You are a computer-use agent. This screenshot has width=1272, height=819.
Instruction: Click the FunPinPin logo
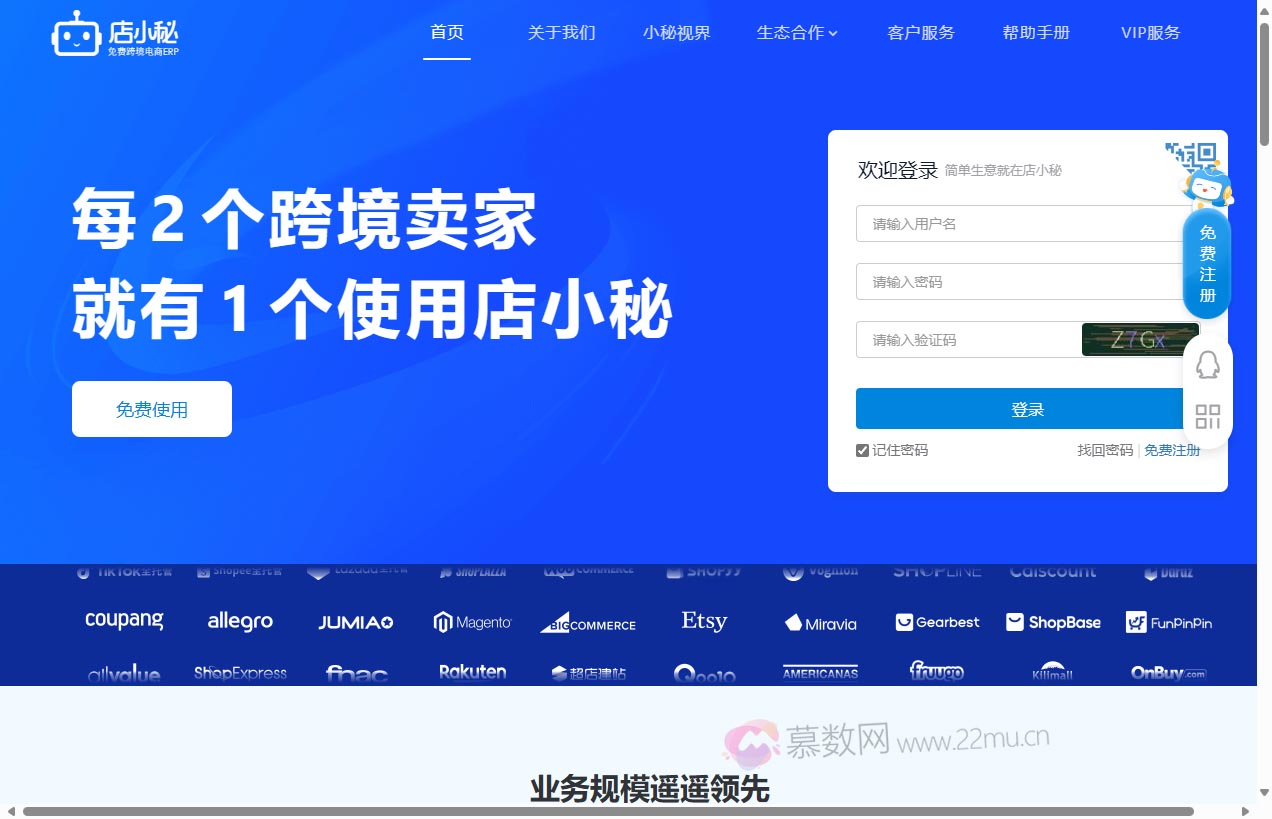coord(1168,622)
